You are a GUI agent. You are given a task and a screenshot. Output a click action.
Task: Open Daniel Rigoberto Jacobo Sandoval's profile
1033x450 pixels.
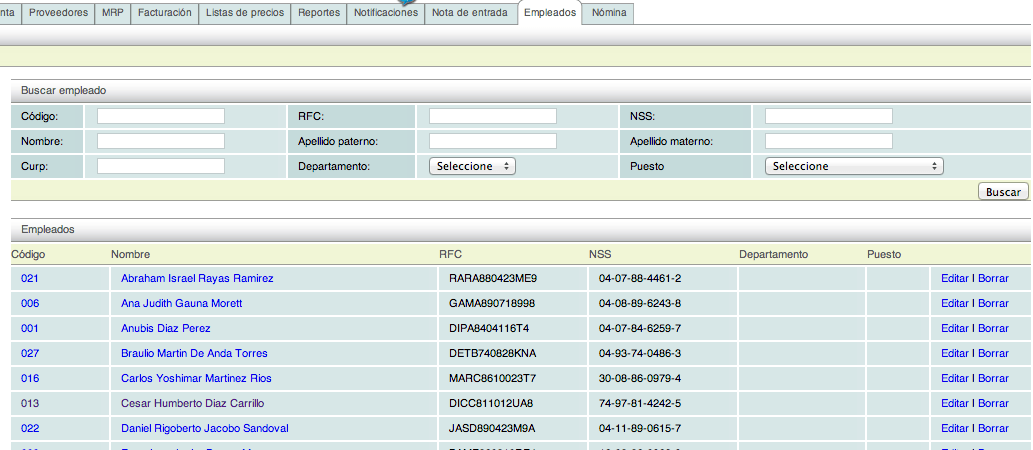[204, 428]
